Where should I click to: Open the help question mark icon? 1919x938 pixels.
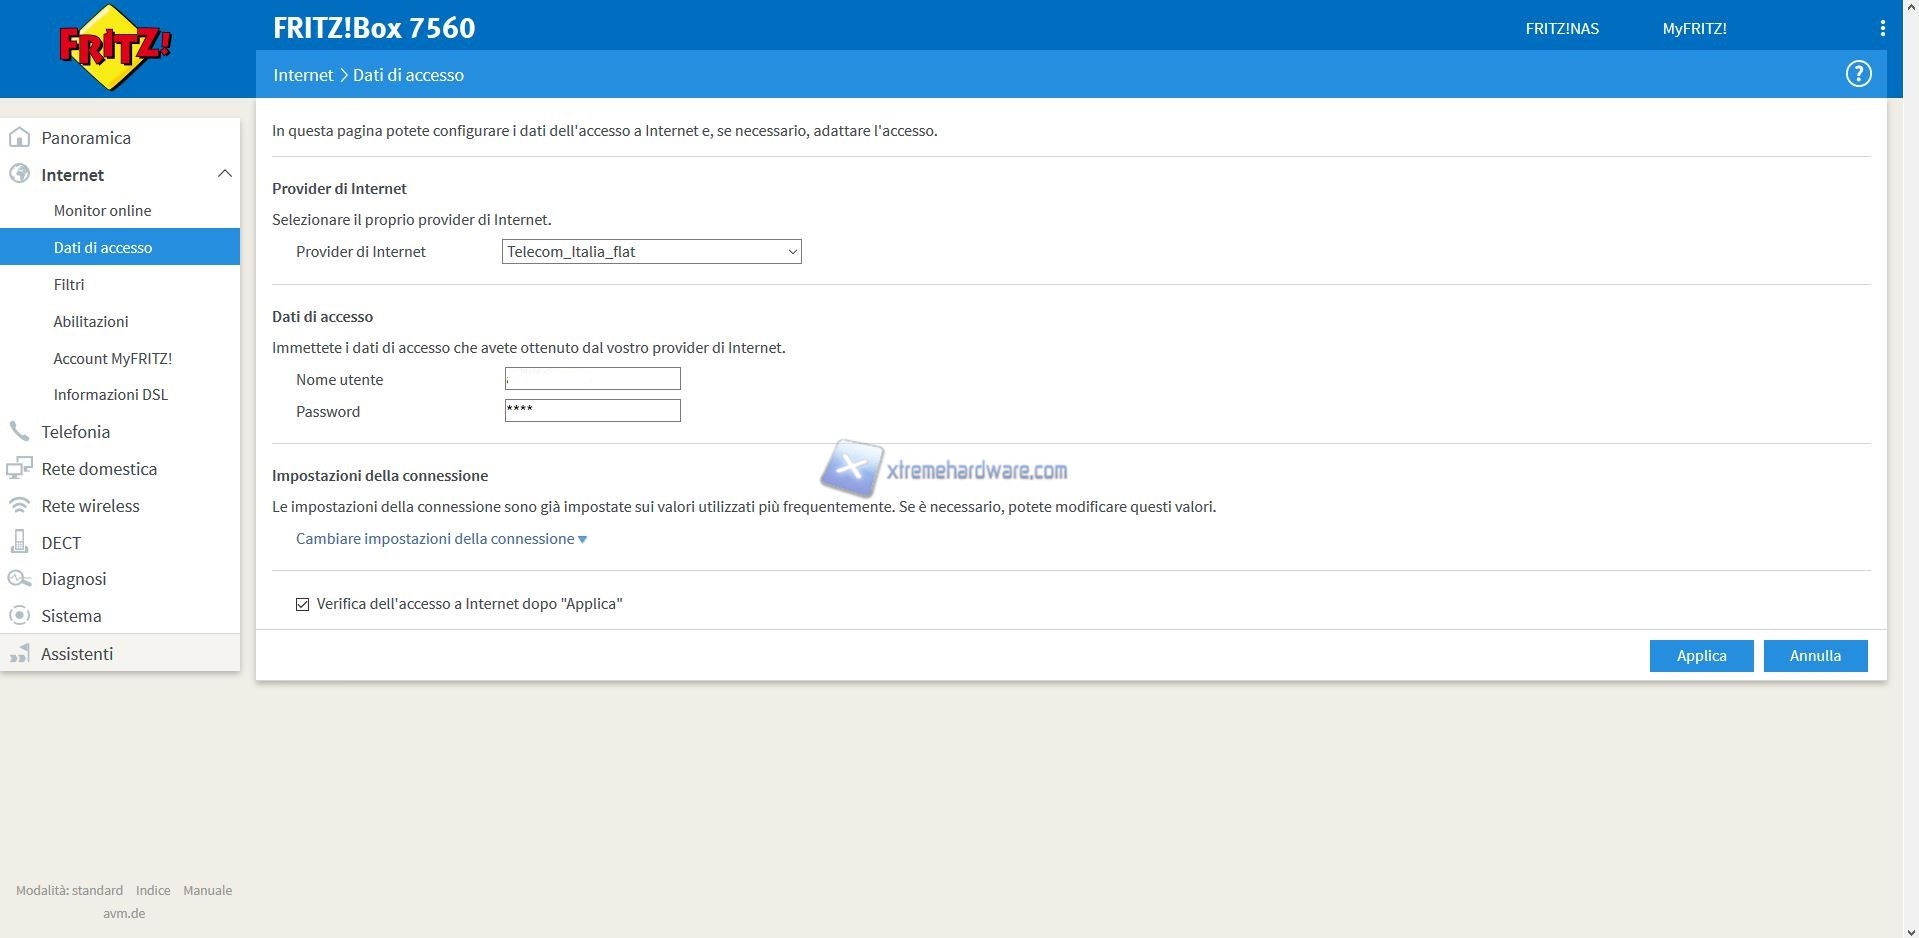(1858, 74)
